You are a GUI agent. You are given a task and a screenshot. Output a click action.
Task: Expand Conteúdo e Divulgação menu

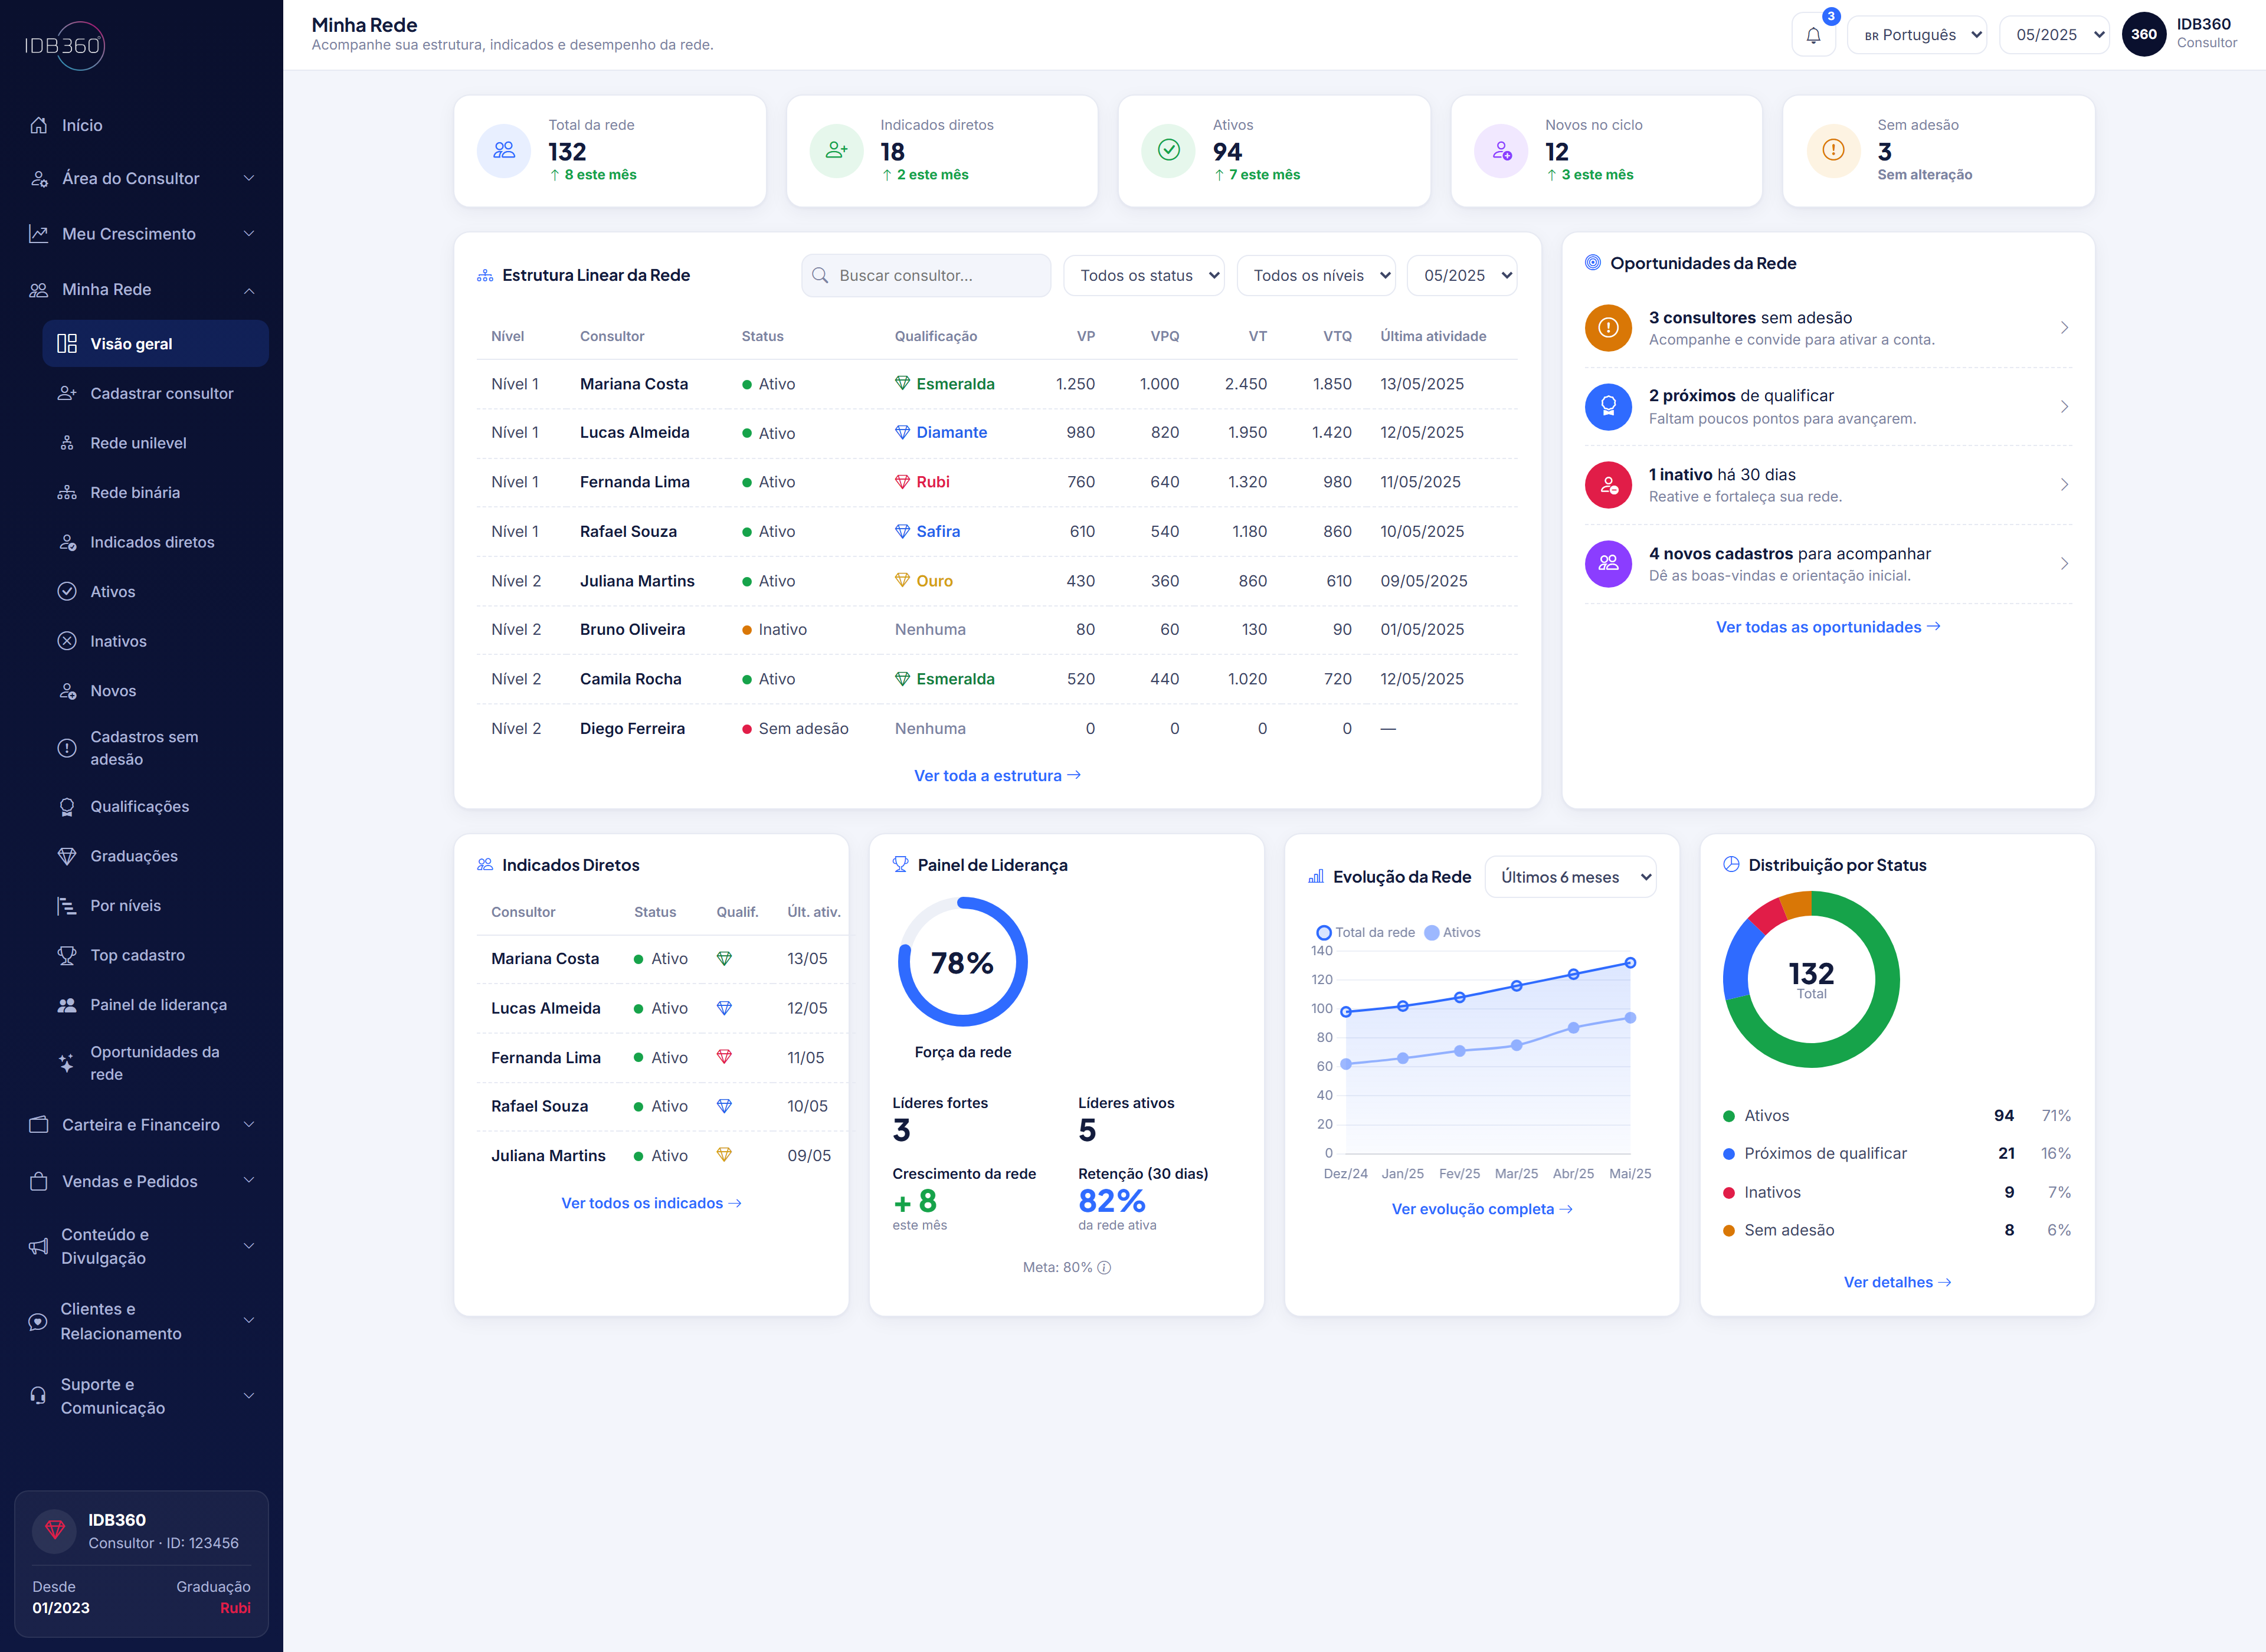(x=141, y=1246)
